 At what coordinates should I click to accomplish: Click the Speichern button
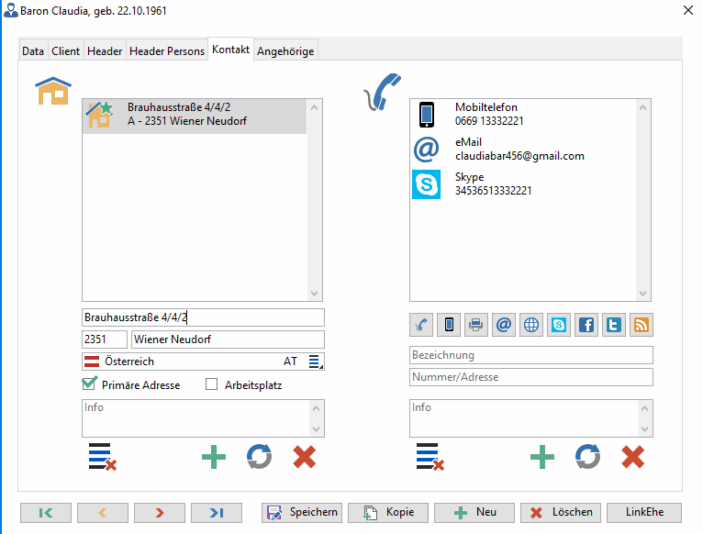[301, 512]
